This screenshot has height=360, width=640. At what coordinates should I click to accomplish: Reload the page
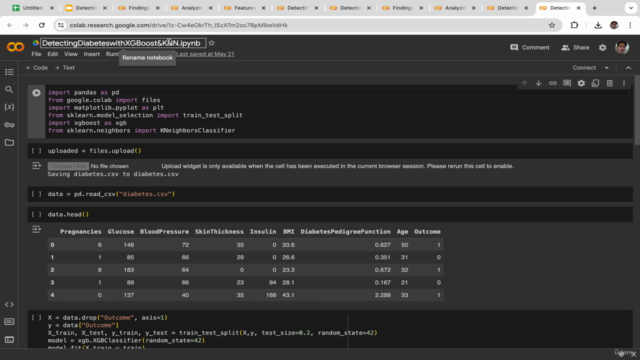(x=42, y=25)
